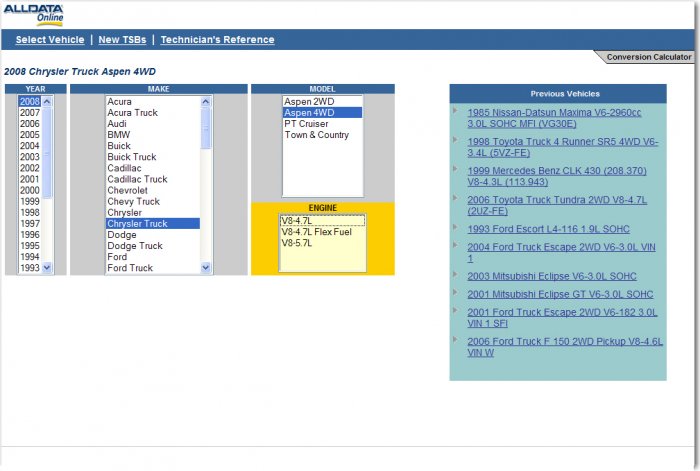The height and width of the screenshot is (471, 700).
Task: Select year 1999
Action: point(29,201)
